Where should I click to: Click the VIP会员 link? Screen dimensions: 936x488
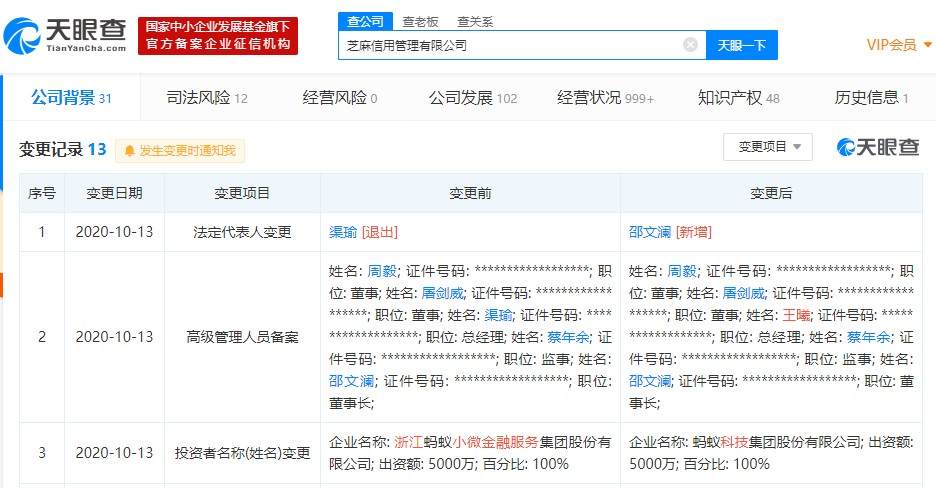coord(891,45)
